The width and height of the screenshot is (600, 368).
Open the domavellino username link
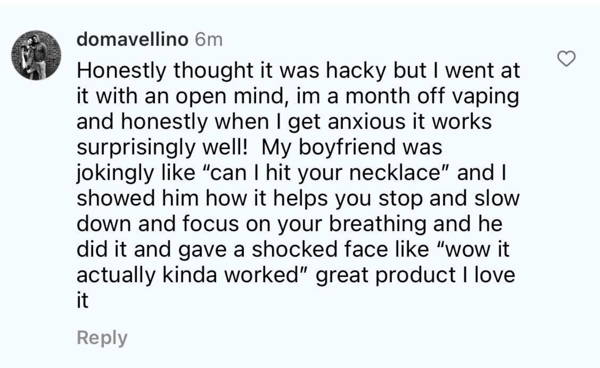[132, 39]
